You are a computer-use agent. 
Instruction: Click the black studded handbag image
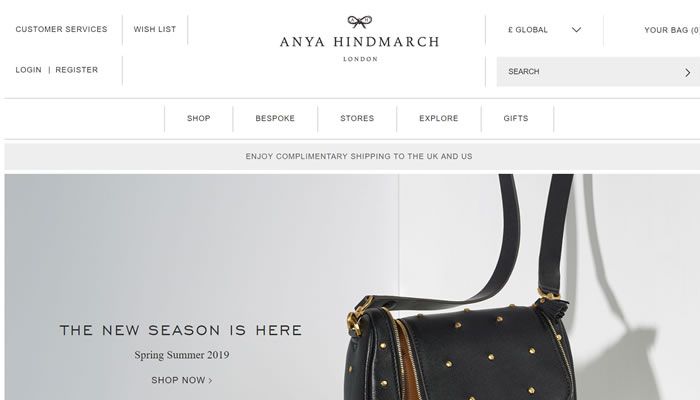(460, 288)
